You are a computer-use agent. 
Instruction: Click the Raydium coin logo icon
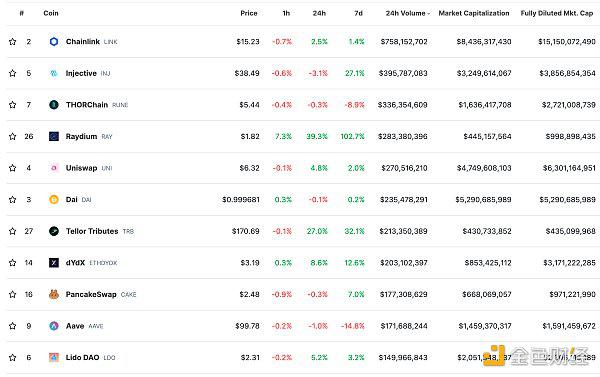(54, 136)
